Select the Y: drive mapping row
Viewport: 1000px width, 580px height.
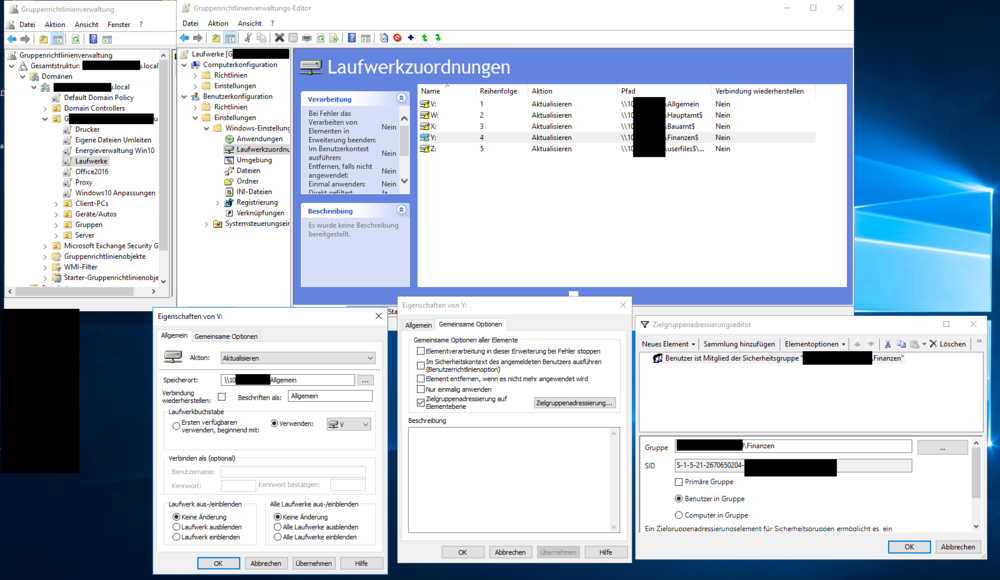pos(440,138)
